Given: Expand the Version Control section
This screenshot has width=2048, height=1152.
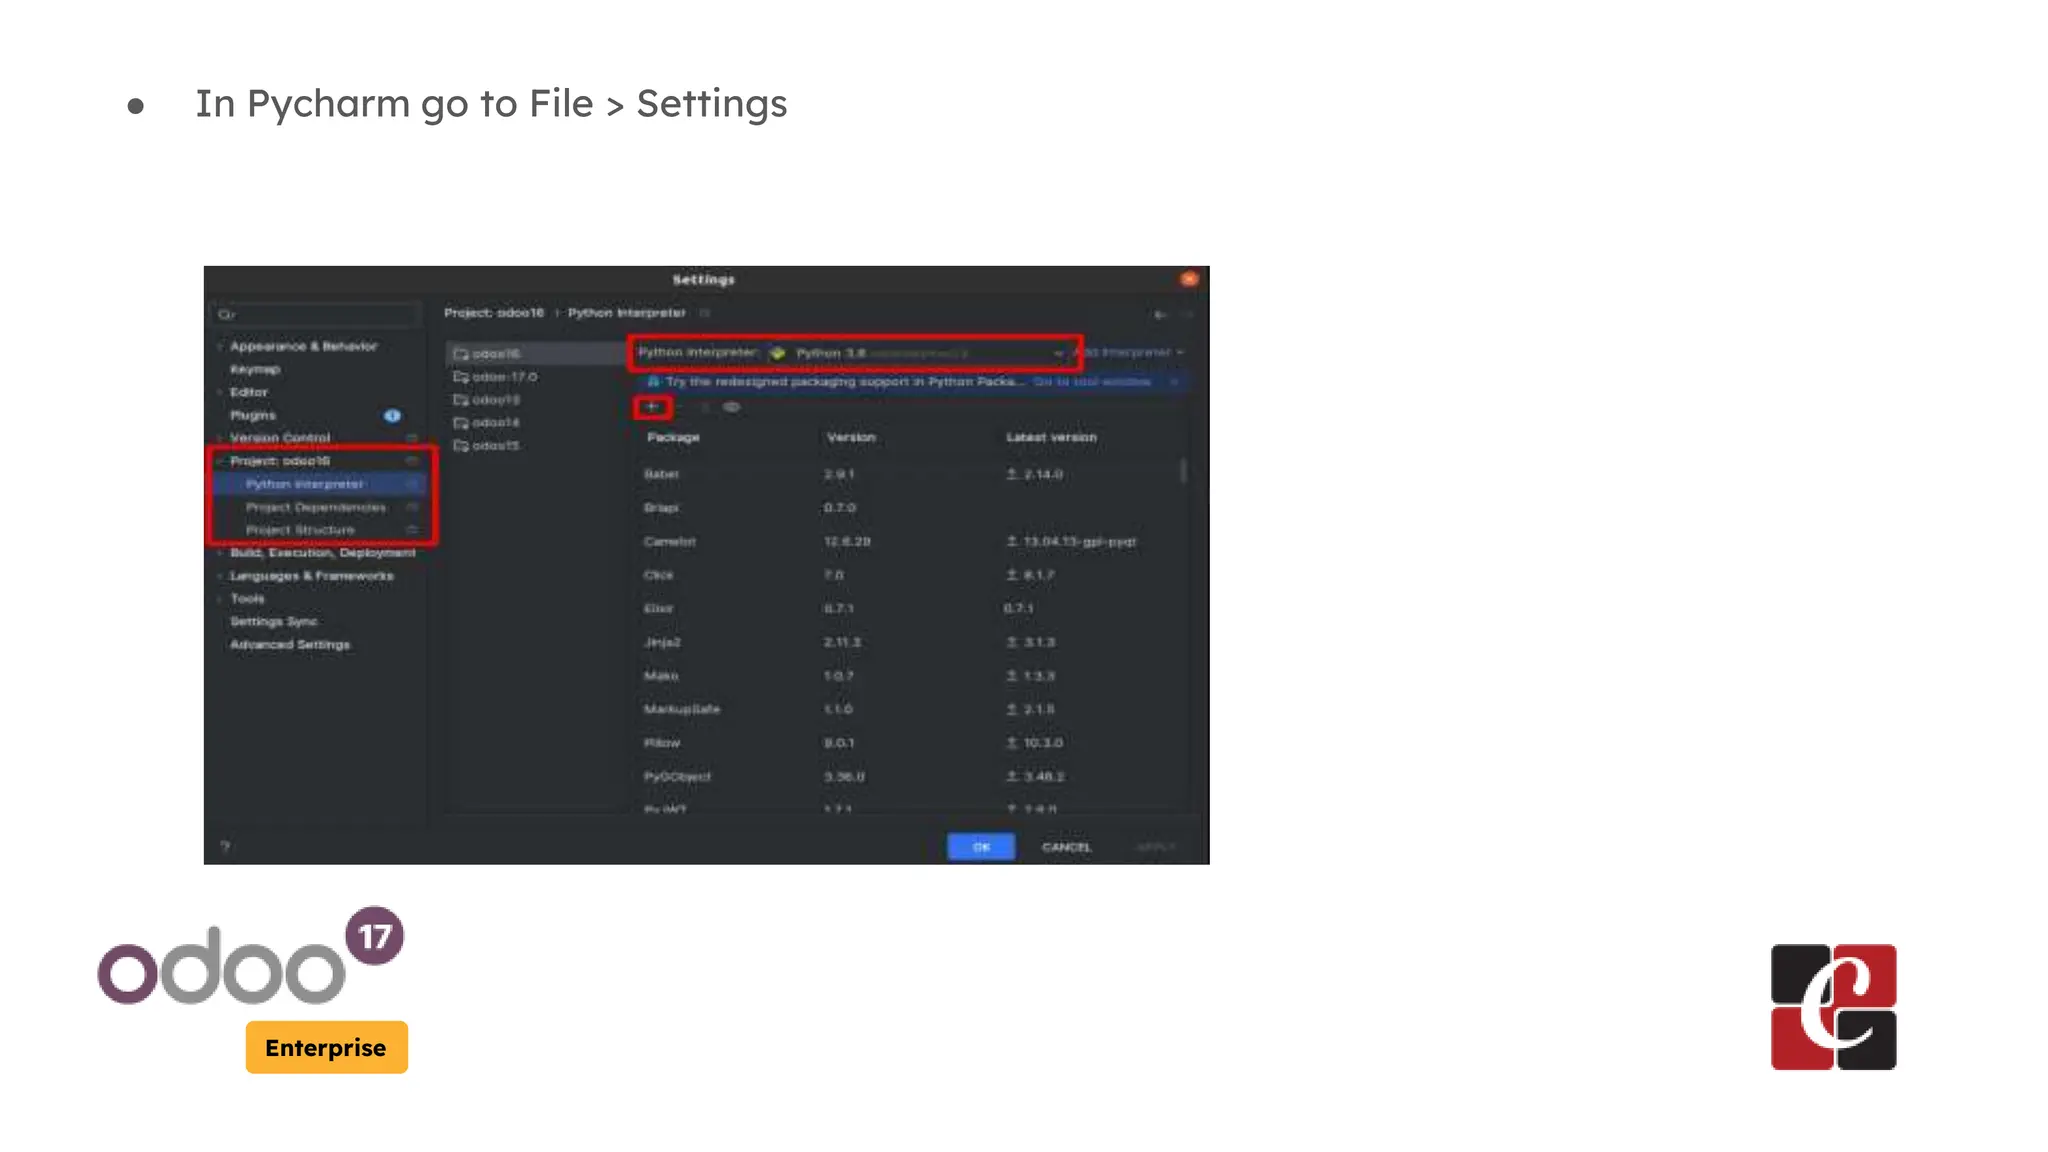Looking at the screenshot, I should pyautogui.click(x=220, y=438).
